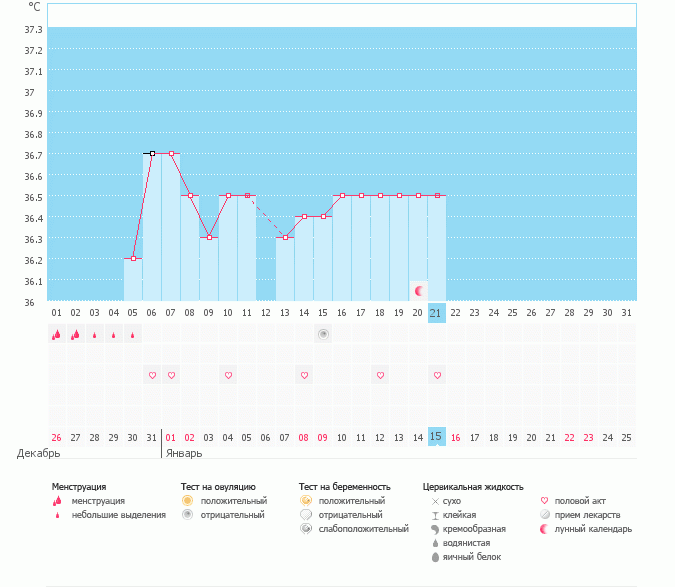
Task: Click the heart icon on cycle day 21
Action: pos(437,375)
